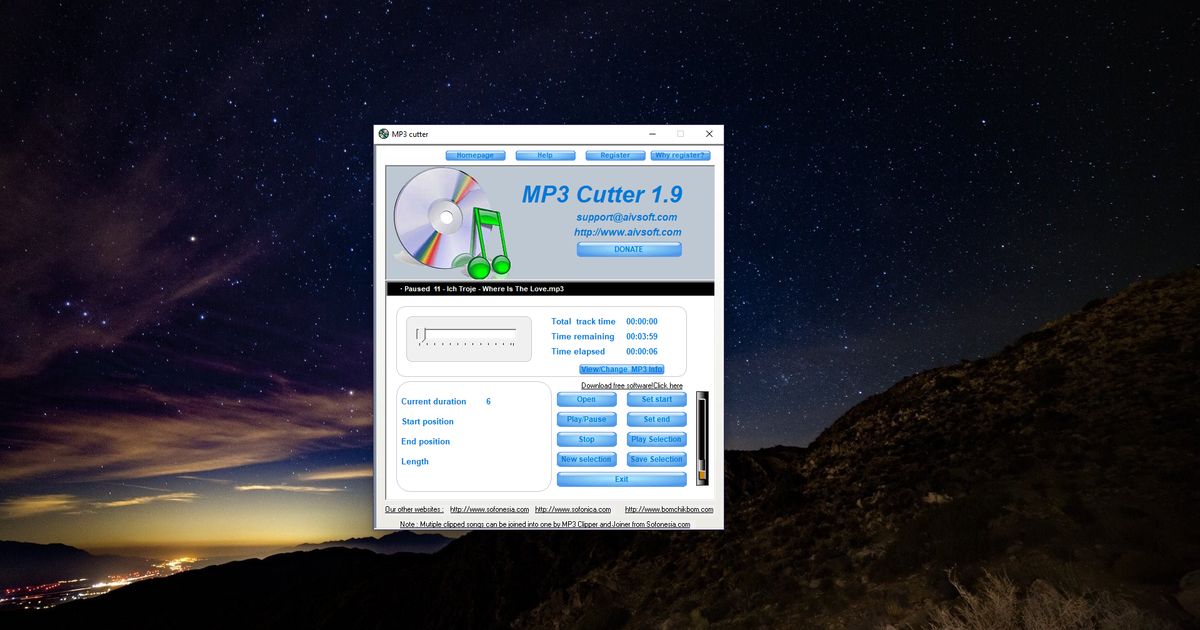Click the CD and music note logo
Screen dimensions: 1200x630
pos(452,224)
